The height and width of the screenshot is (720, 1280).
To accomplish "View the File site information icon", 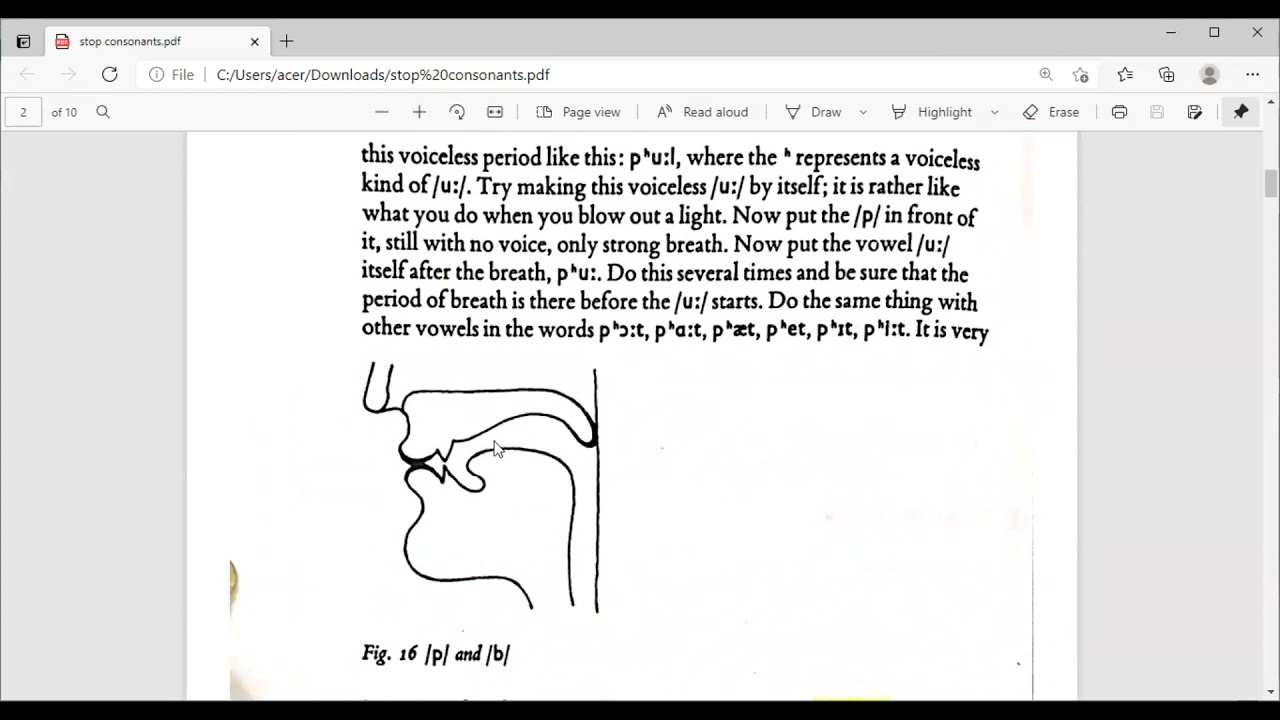I will (x=171, y=75).
